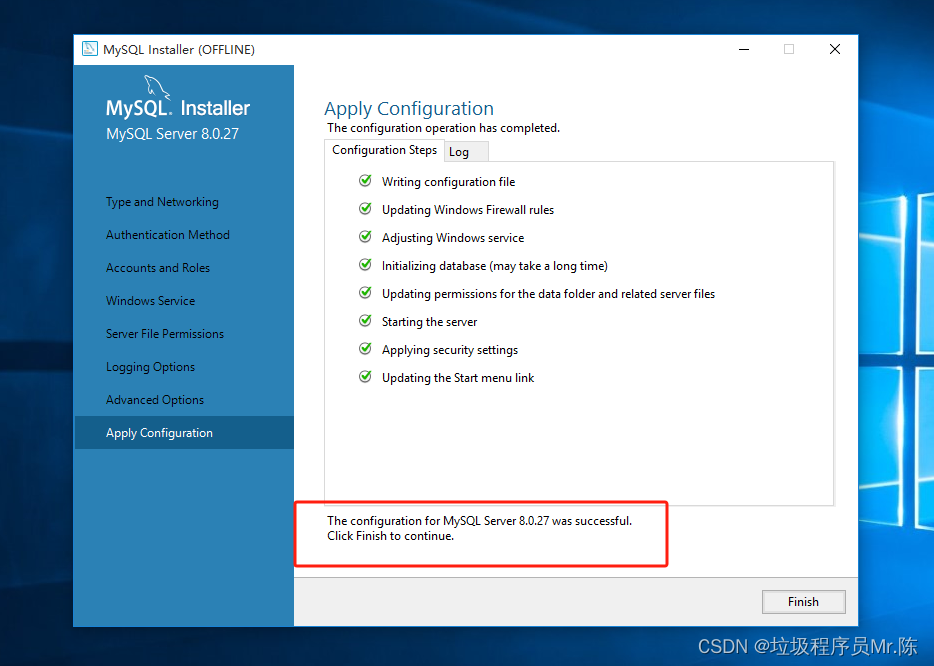Click 'Applying security settings' step text

(450, 350)
